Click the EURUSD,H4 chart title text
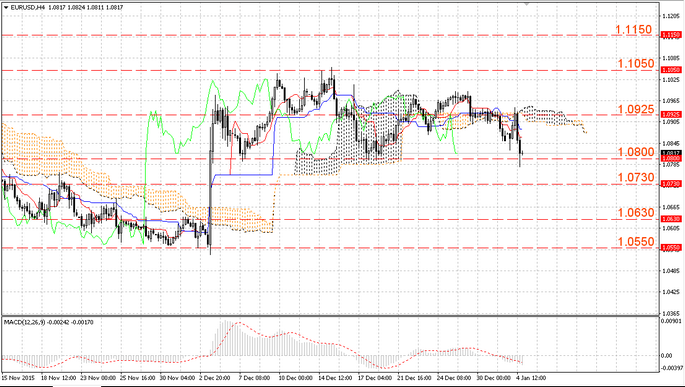Screen dimensions: 685x387 click(x=27, y=7)
